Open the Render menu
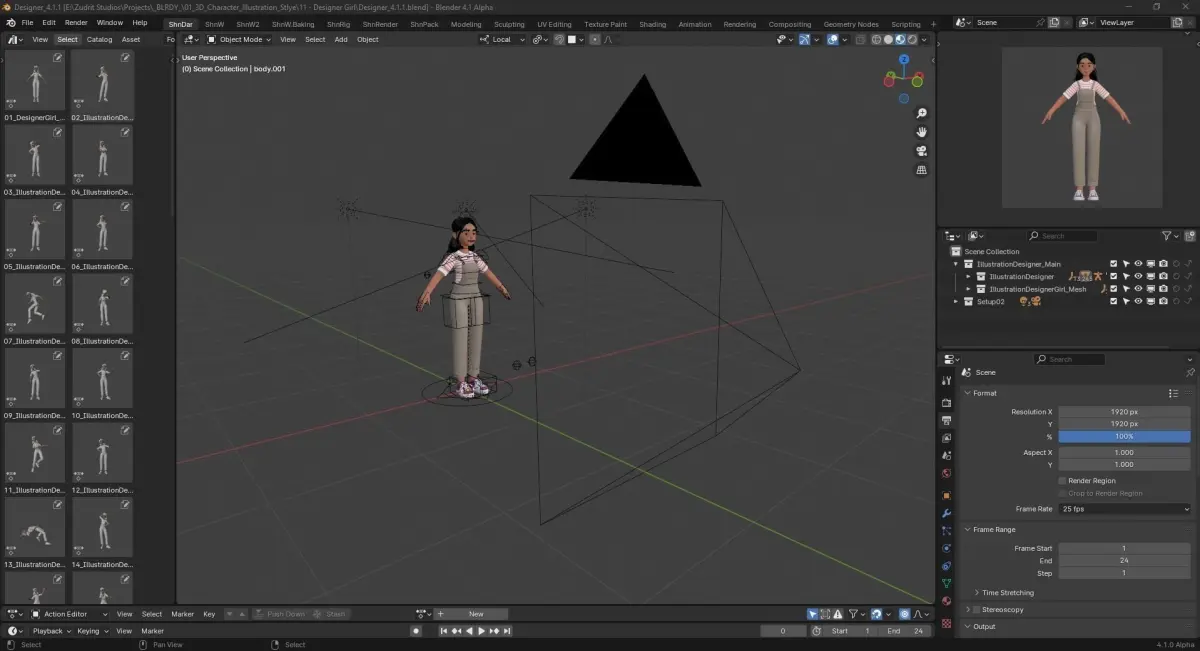This screenshot has height=651, width=1200. click(x=76, y=22)
